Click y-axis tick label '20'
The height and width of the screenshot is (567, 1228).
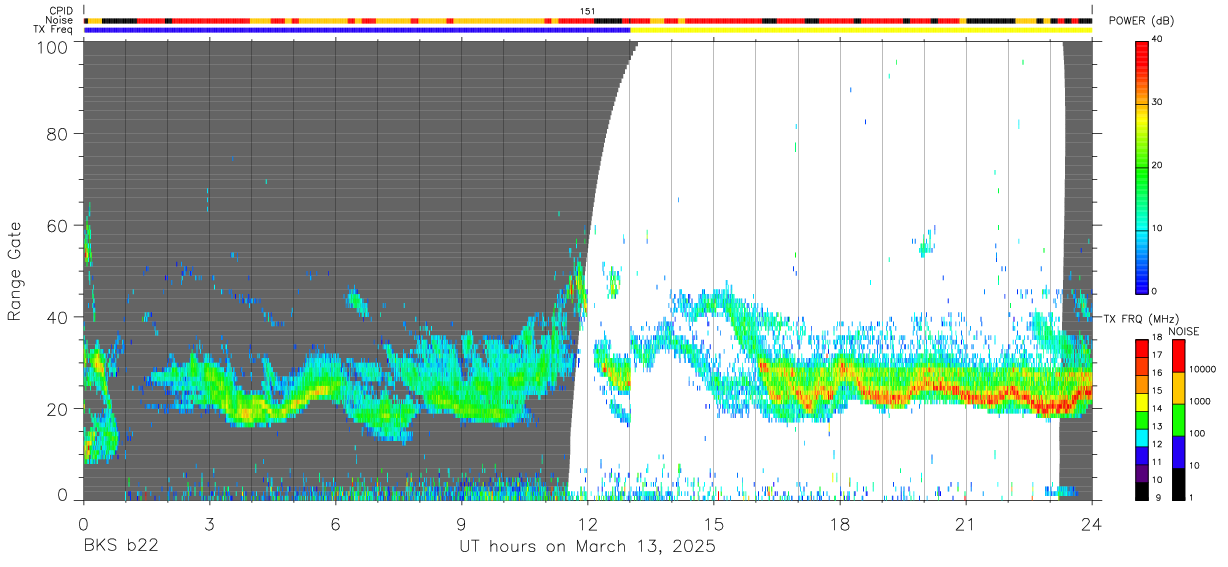(58, 409)
